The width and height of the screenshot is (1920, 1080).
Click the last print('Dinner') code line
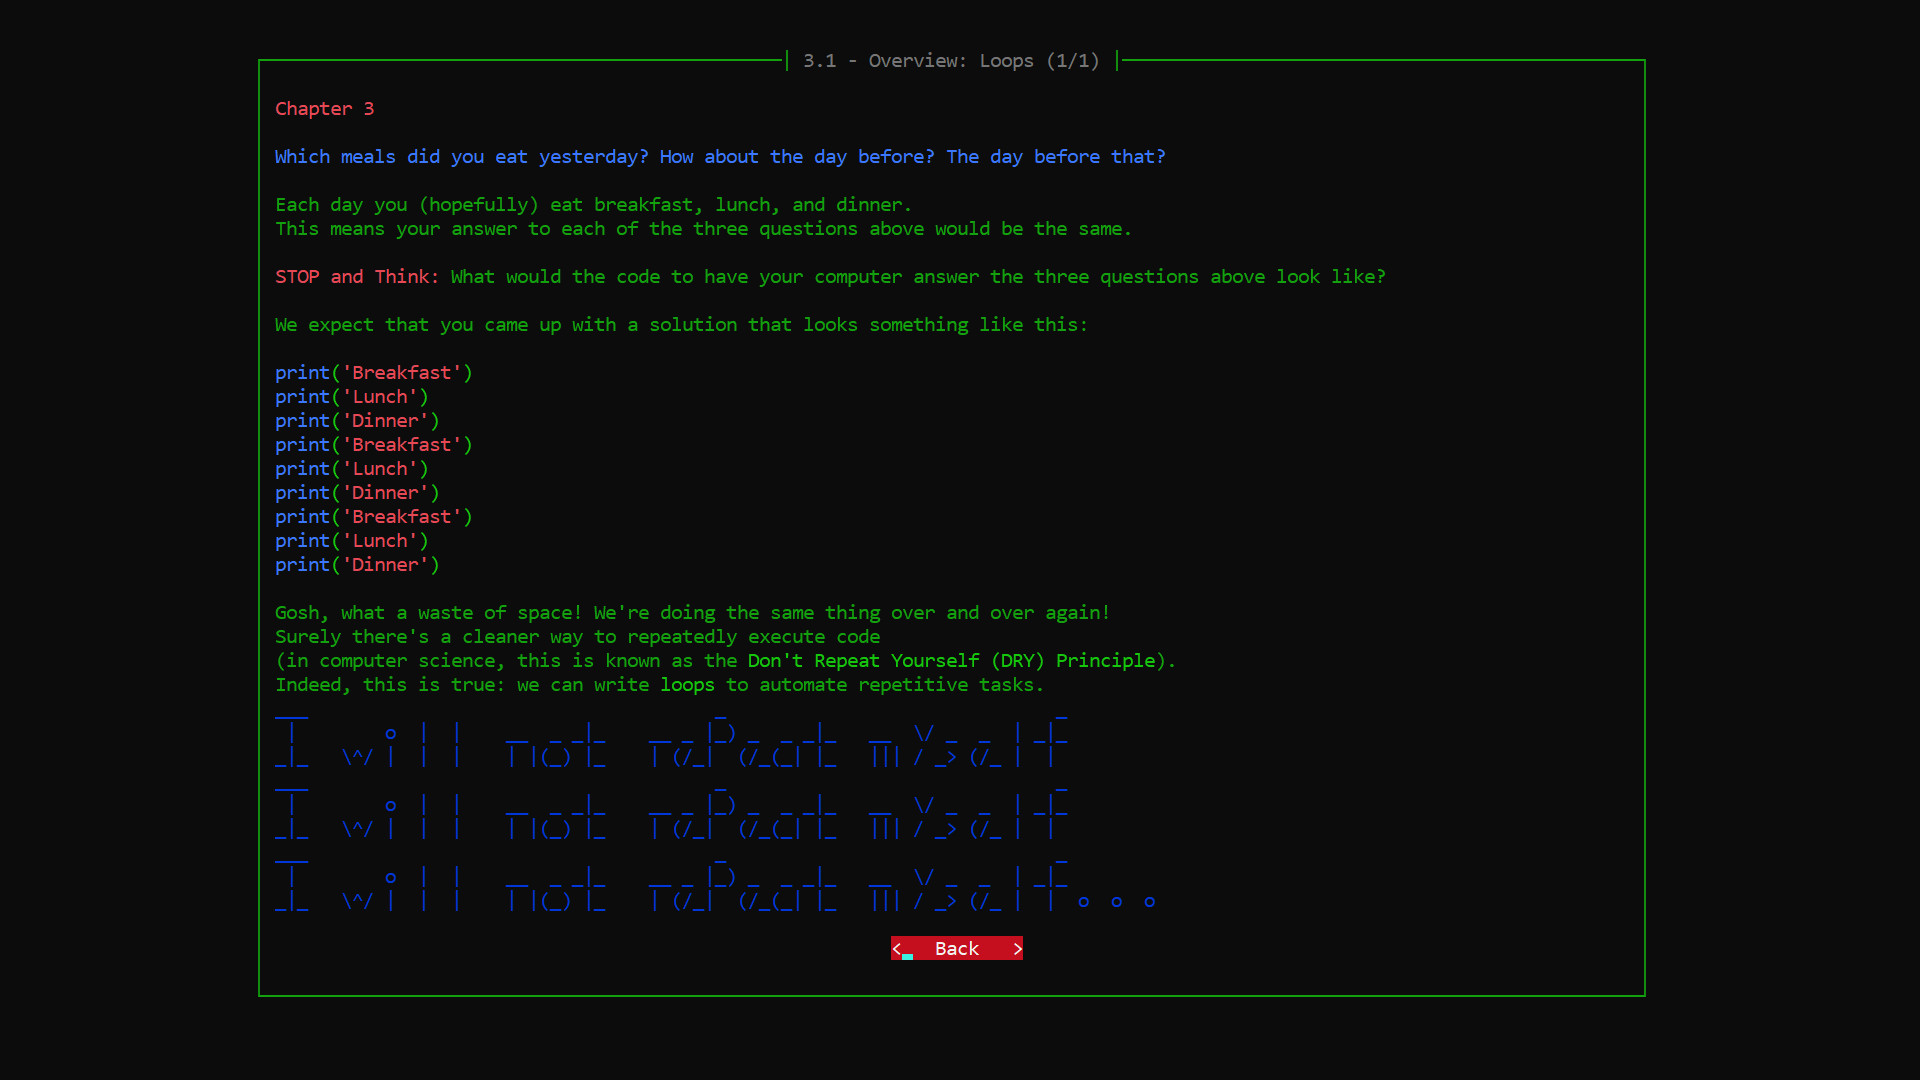357,564
